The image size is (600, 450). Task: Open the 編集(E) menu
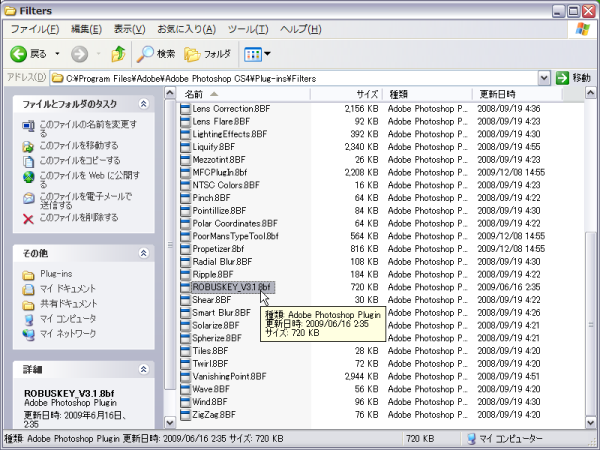tap(86, 29)
